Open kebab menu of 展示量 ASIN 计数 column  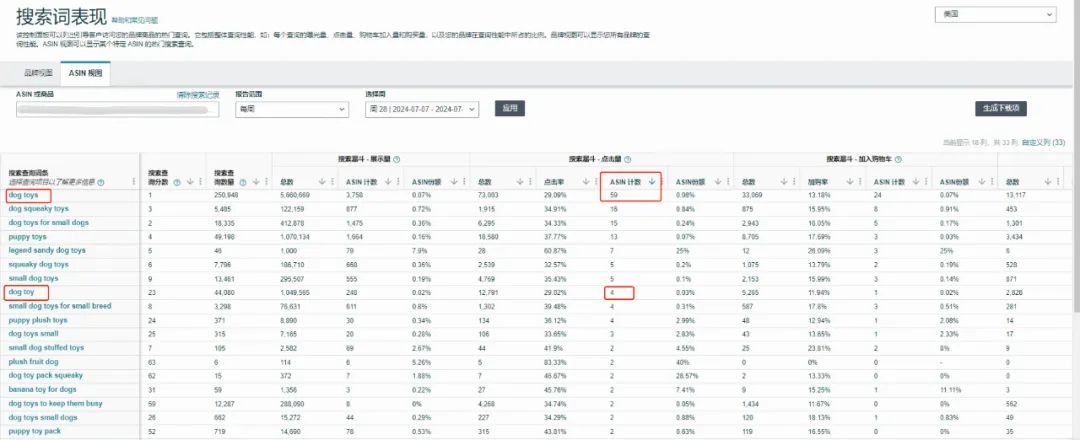[x=398, y=182]
